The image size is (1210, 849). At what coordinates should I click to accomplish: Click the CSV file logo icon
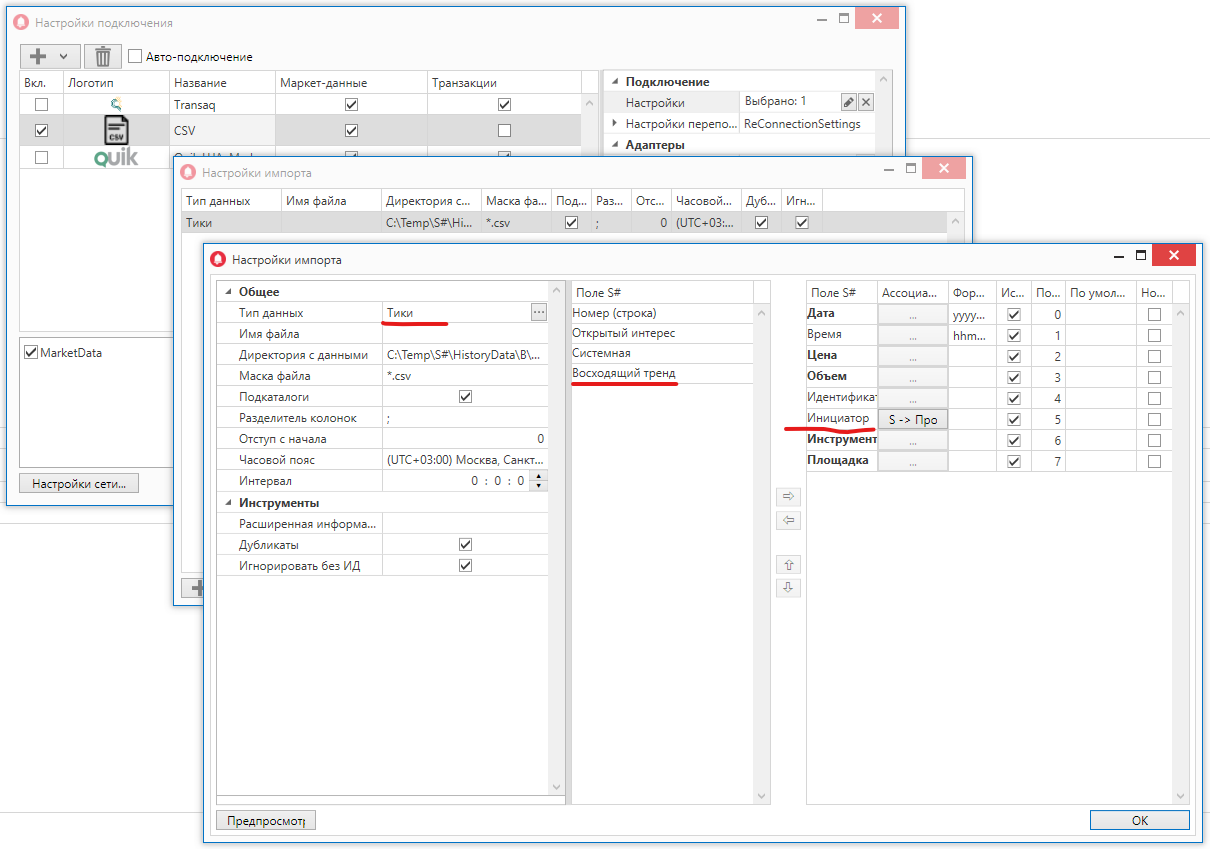pos(116,130)
